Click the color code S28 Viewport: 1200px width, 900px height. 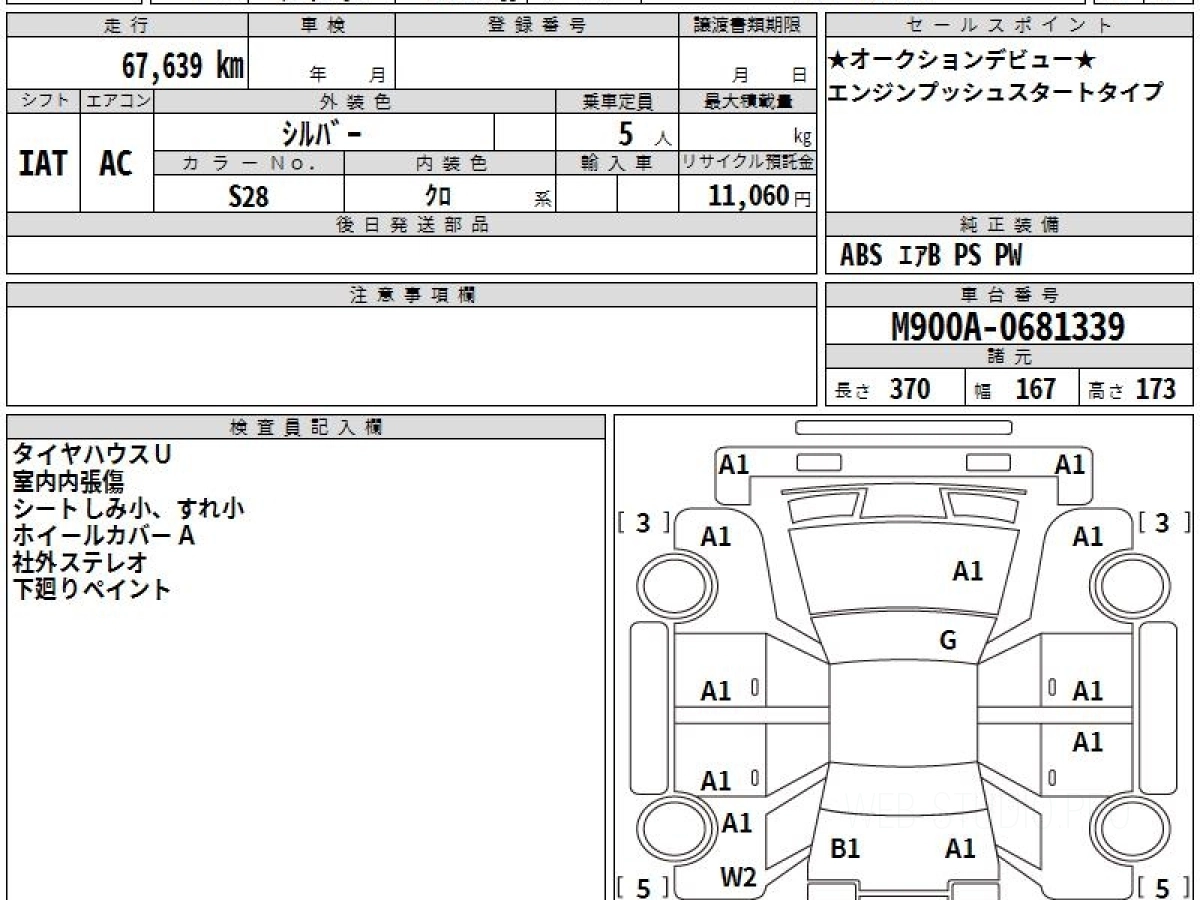coord(249,196)
